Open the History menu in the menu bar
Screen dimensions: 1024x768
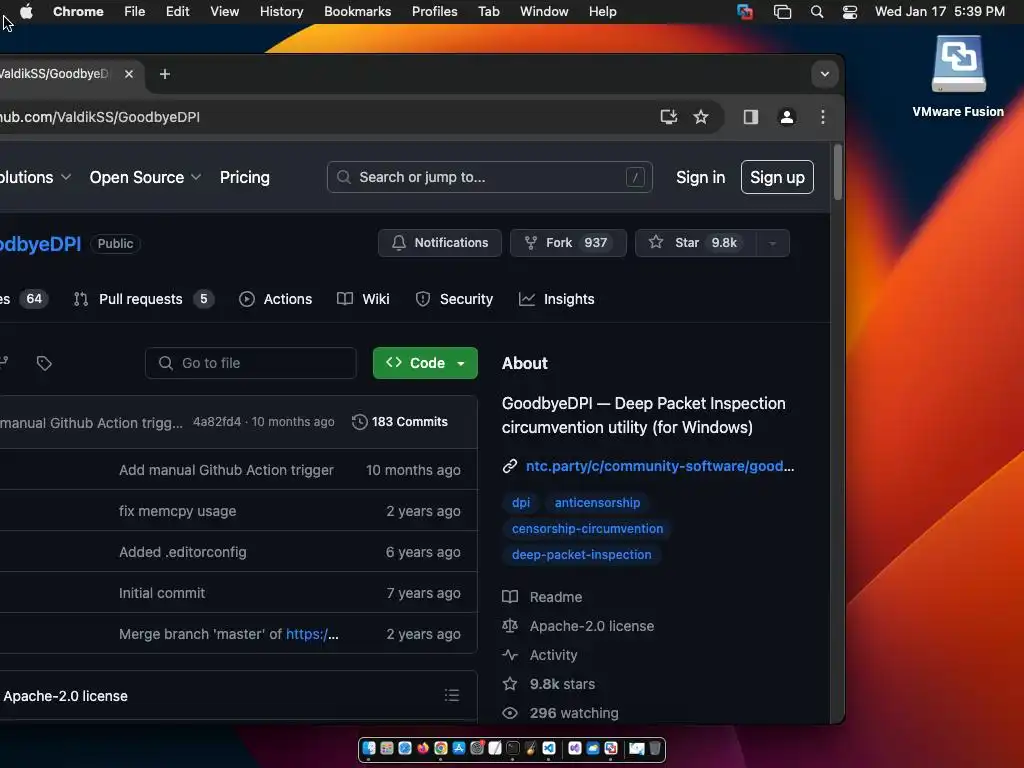coord(281,12)
